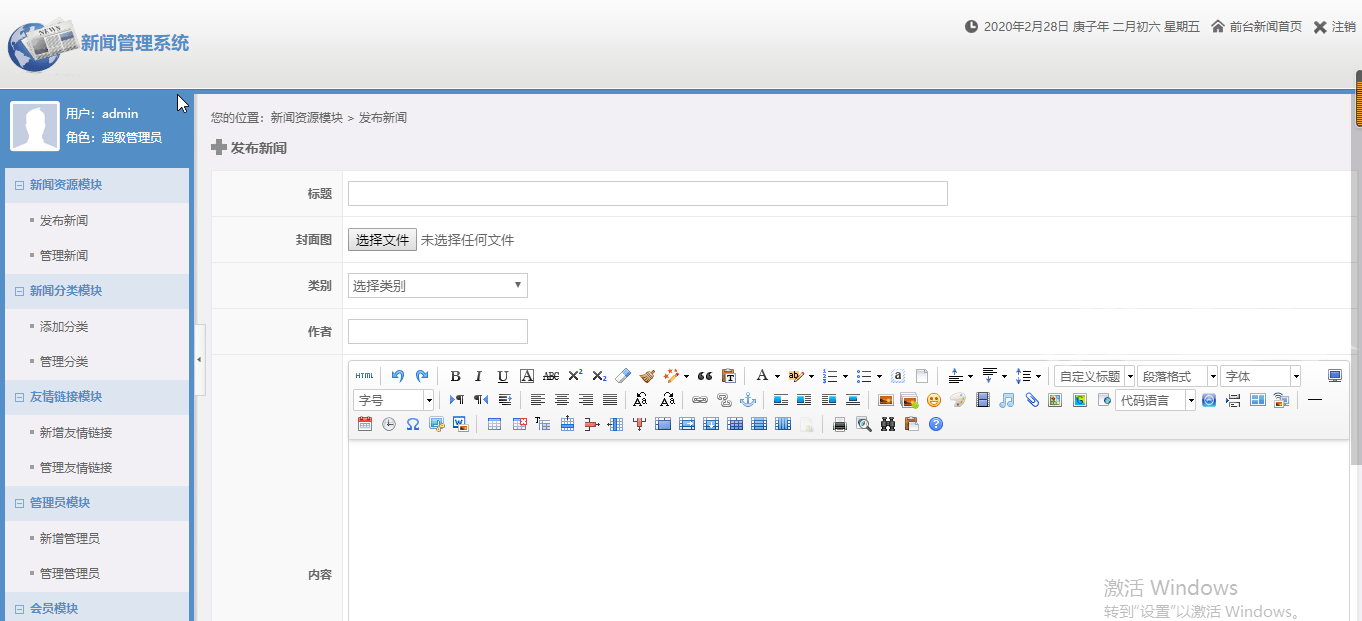Click the emoticon smiley icon
1362x621 pixels.
[x=934, y=400]
